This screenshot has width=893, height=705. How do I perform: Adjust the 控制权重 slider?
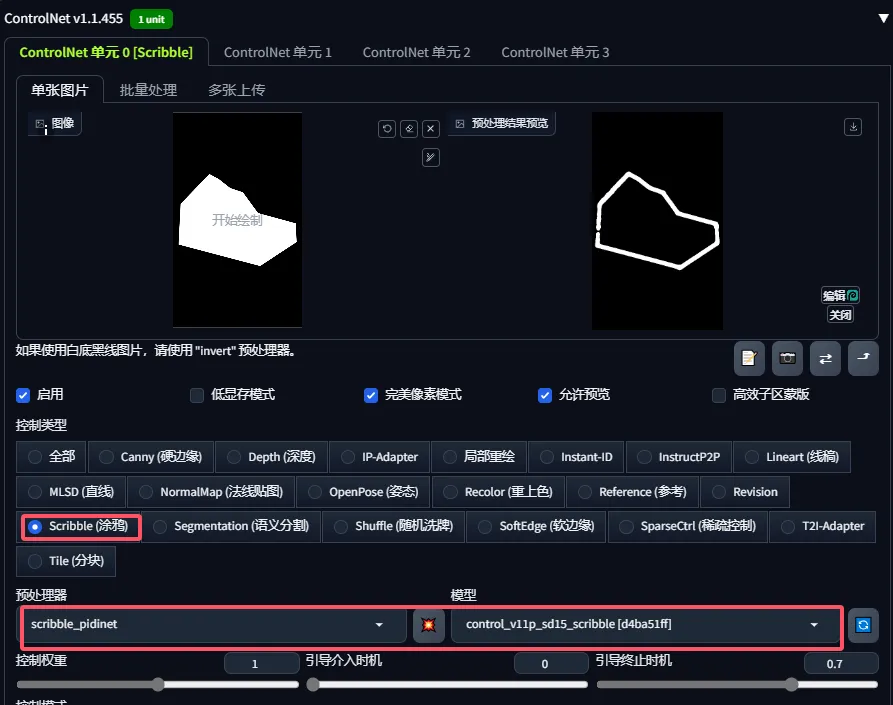(x=158, y=684)
